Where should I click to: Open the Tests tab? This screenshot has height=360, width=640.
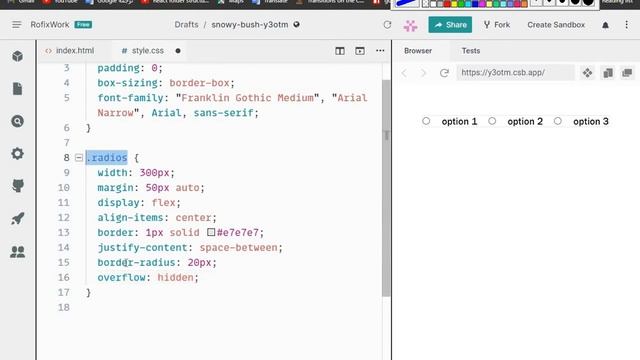coord(471,51)
